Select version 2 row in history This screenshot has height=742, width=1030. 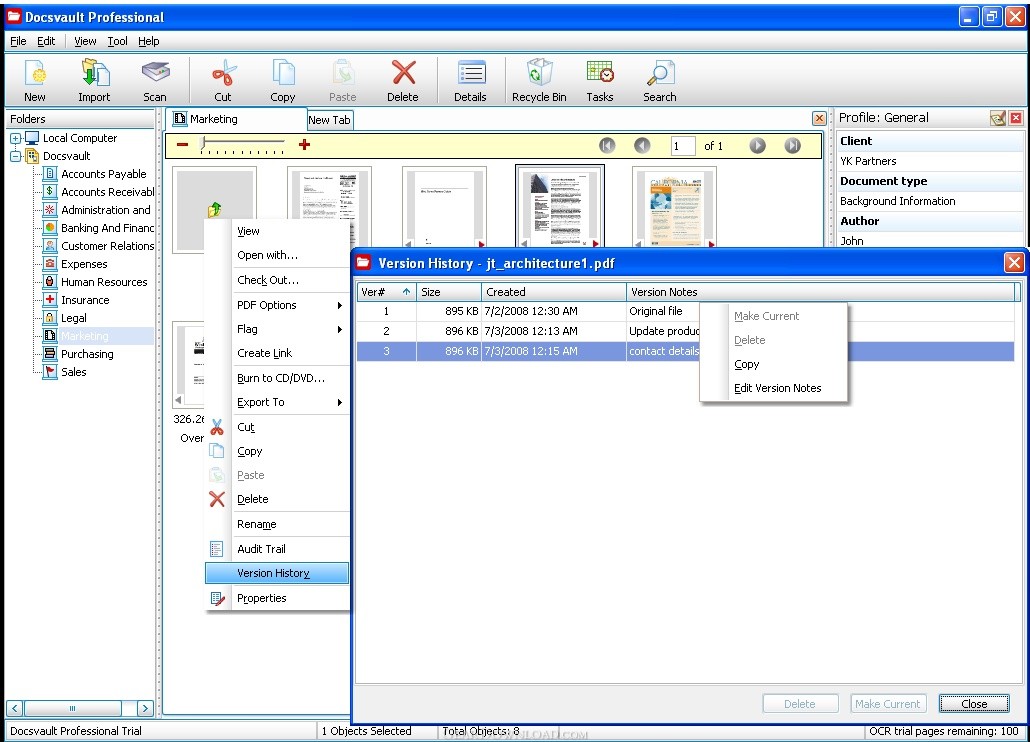click(686, 331)
